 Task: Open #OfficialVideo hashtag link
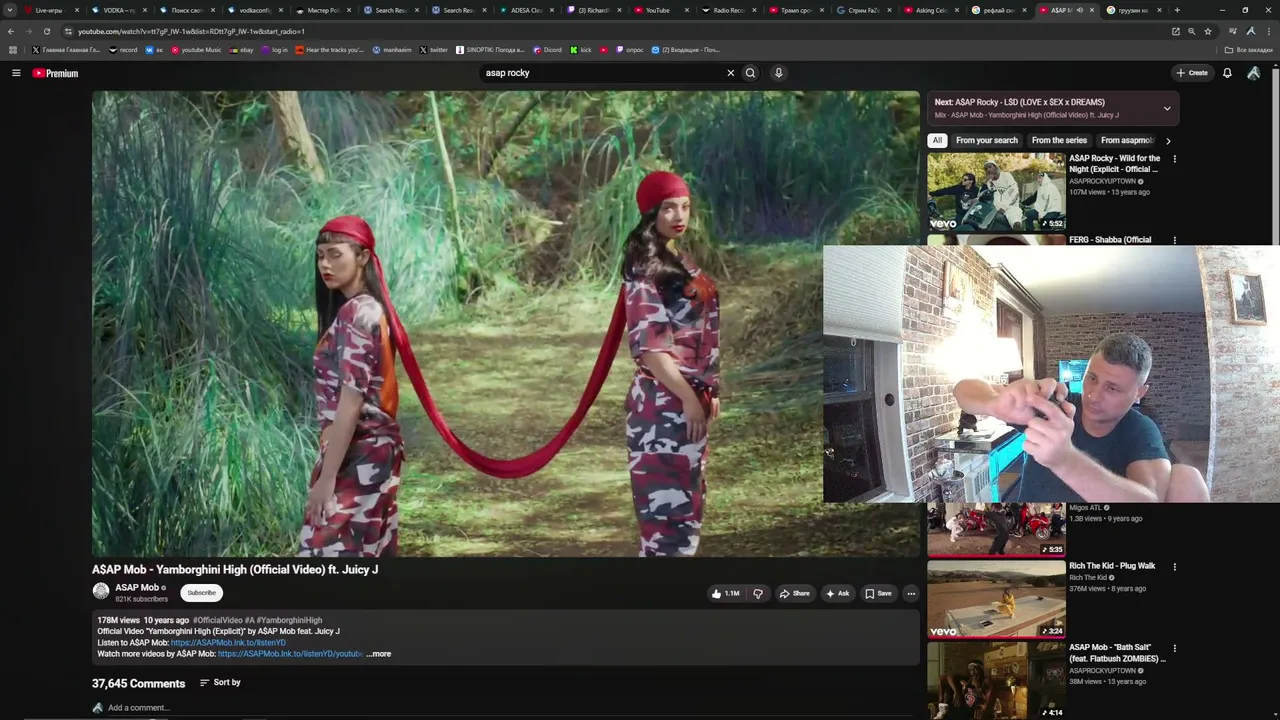217,620
